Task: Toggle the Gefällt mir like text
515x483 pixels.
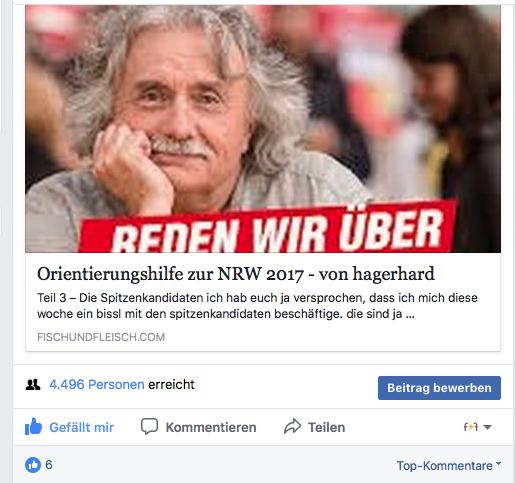Action: [81, 427]
